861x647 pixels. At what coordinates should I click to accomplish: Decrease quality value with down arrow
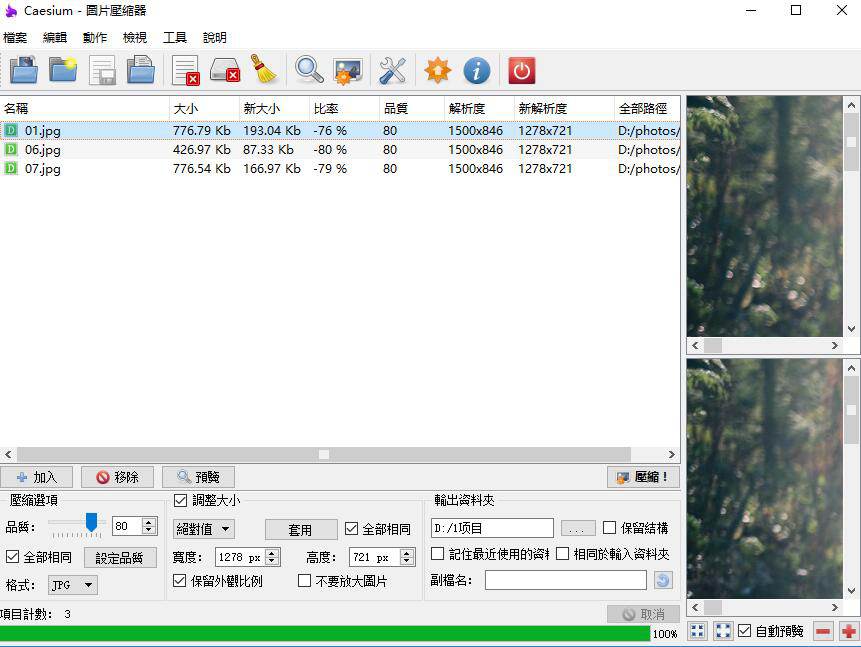click(x=148, y=530)
